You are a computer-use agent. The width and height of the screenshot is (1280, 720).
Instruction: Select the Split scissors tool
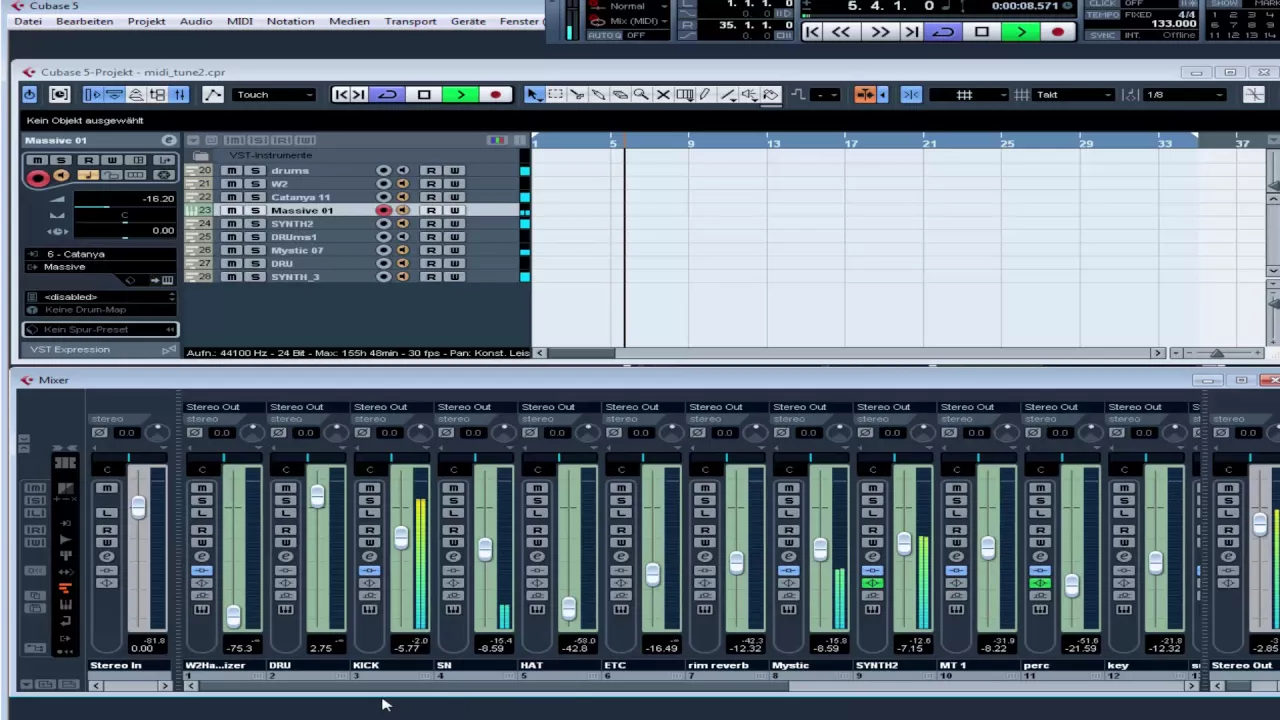(x=577, y=94)
